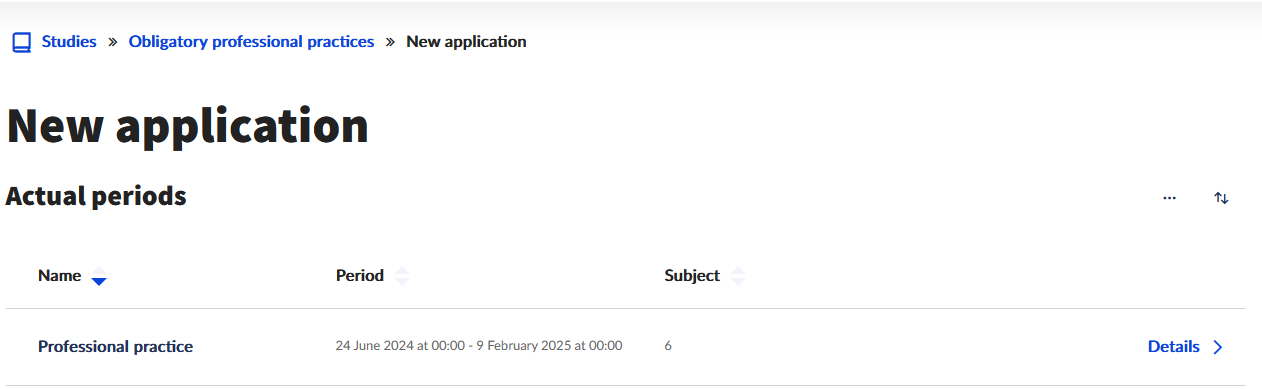Sort table by Subject column header
The image size is (1262, 389).
tap(692, 276)
